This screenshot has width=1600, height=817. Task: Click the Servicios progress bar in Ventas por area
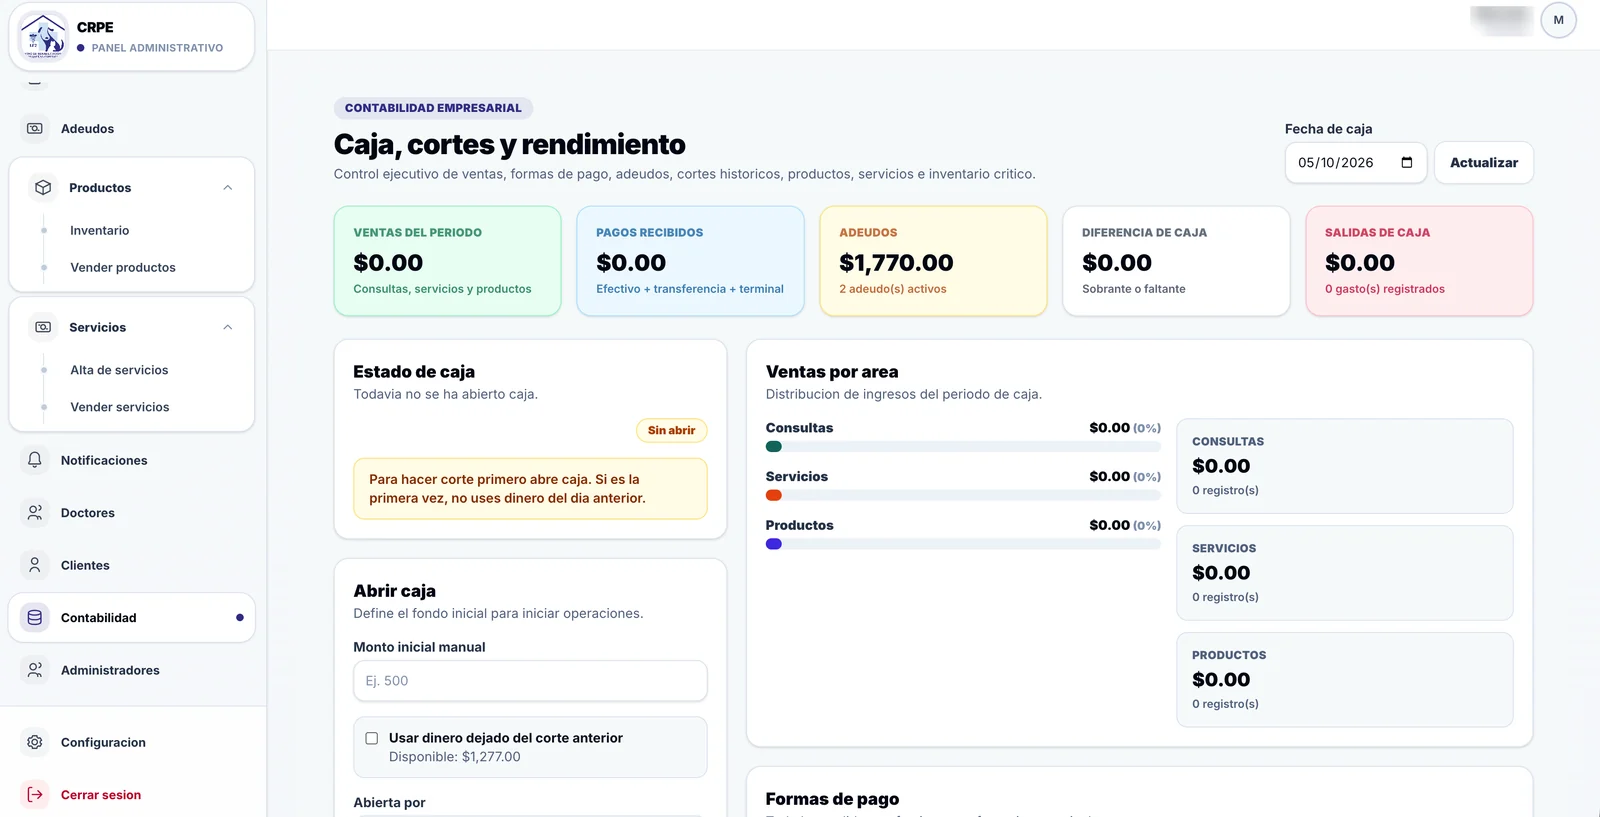963,495
